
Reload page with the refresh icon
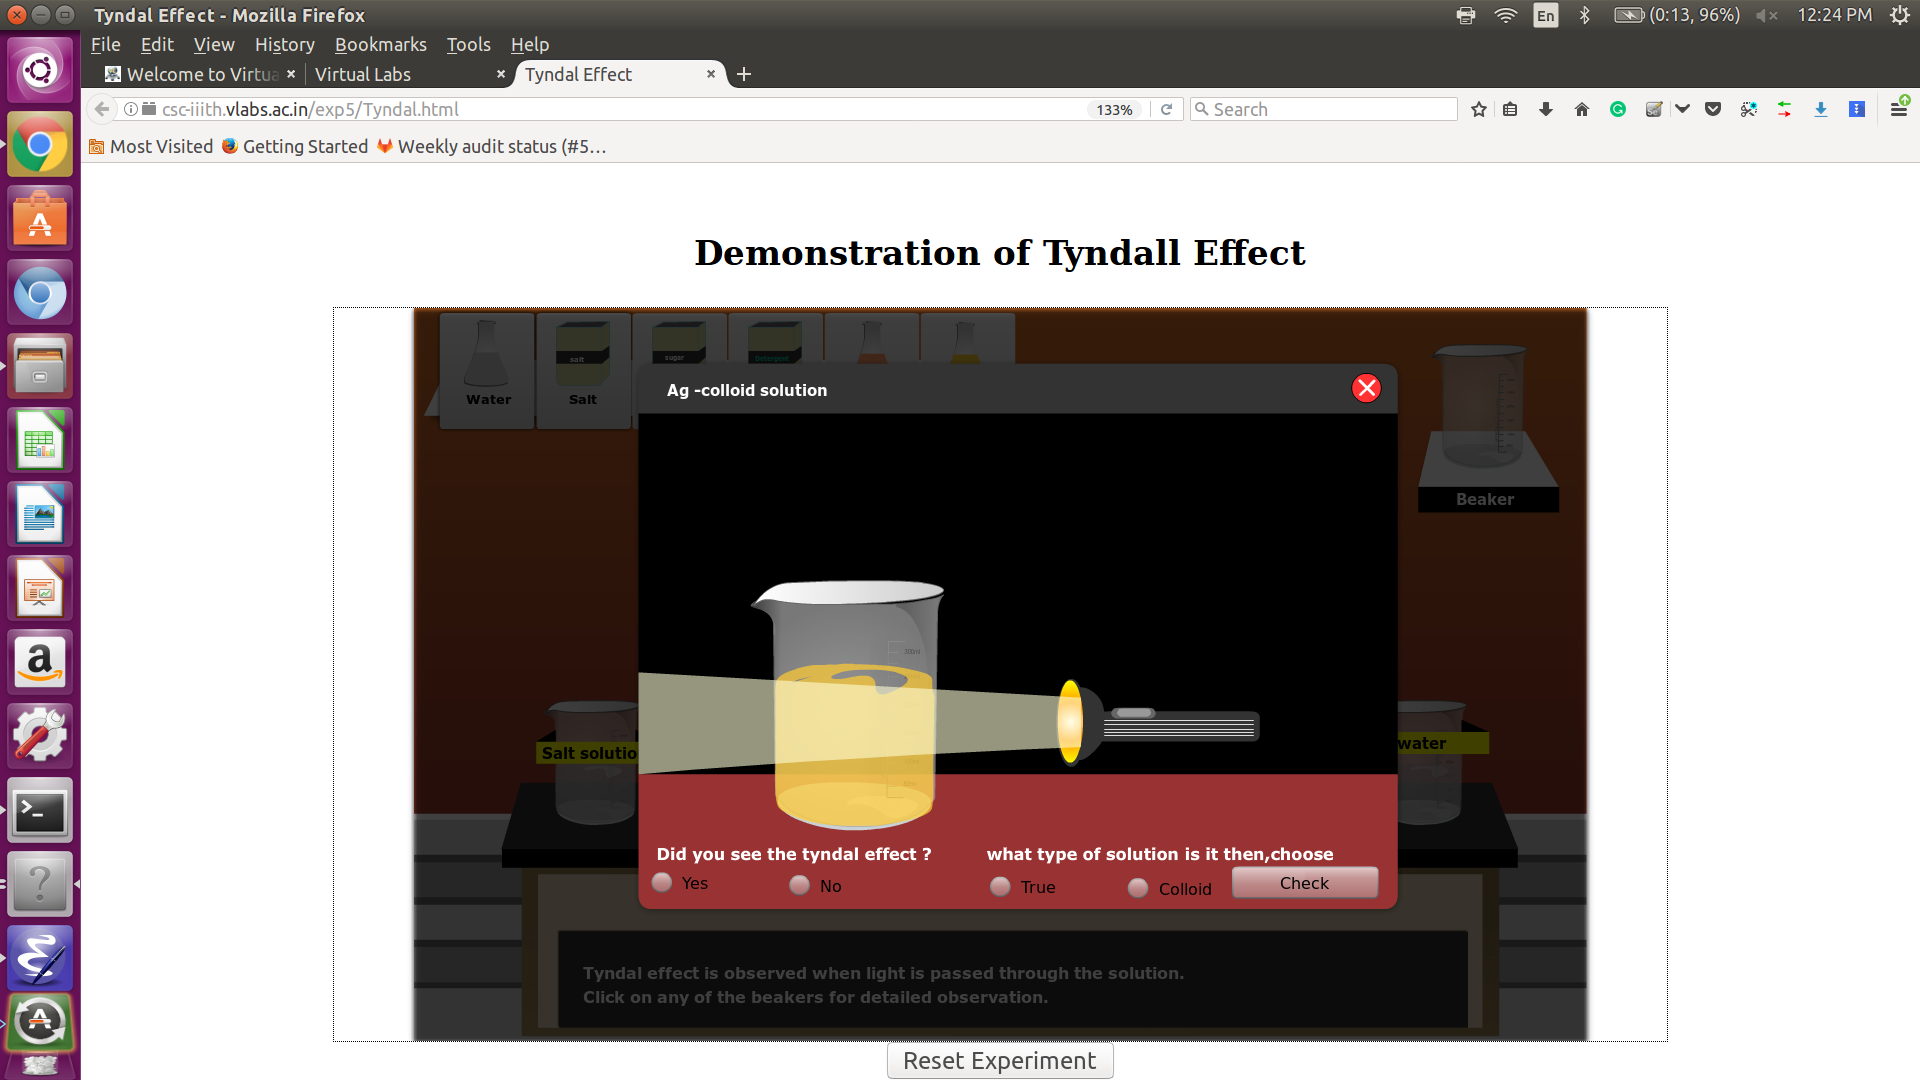(x=1166, y=110)
